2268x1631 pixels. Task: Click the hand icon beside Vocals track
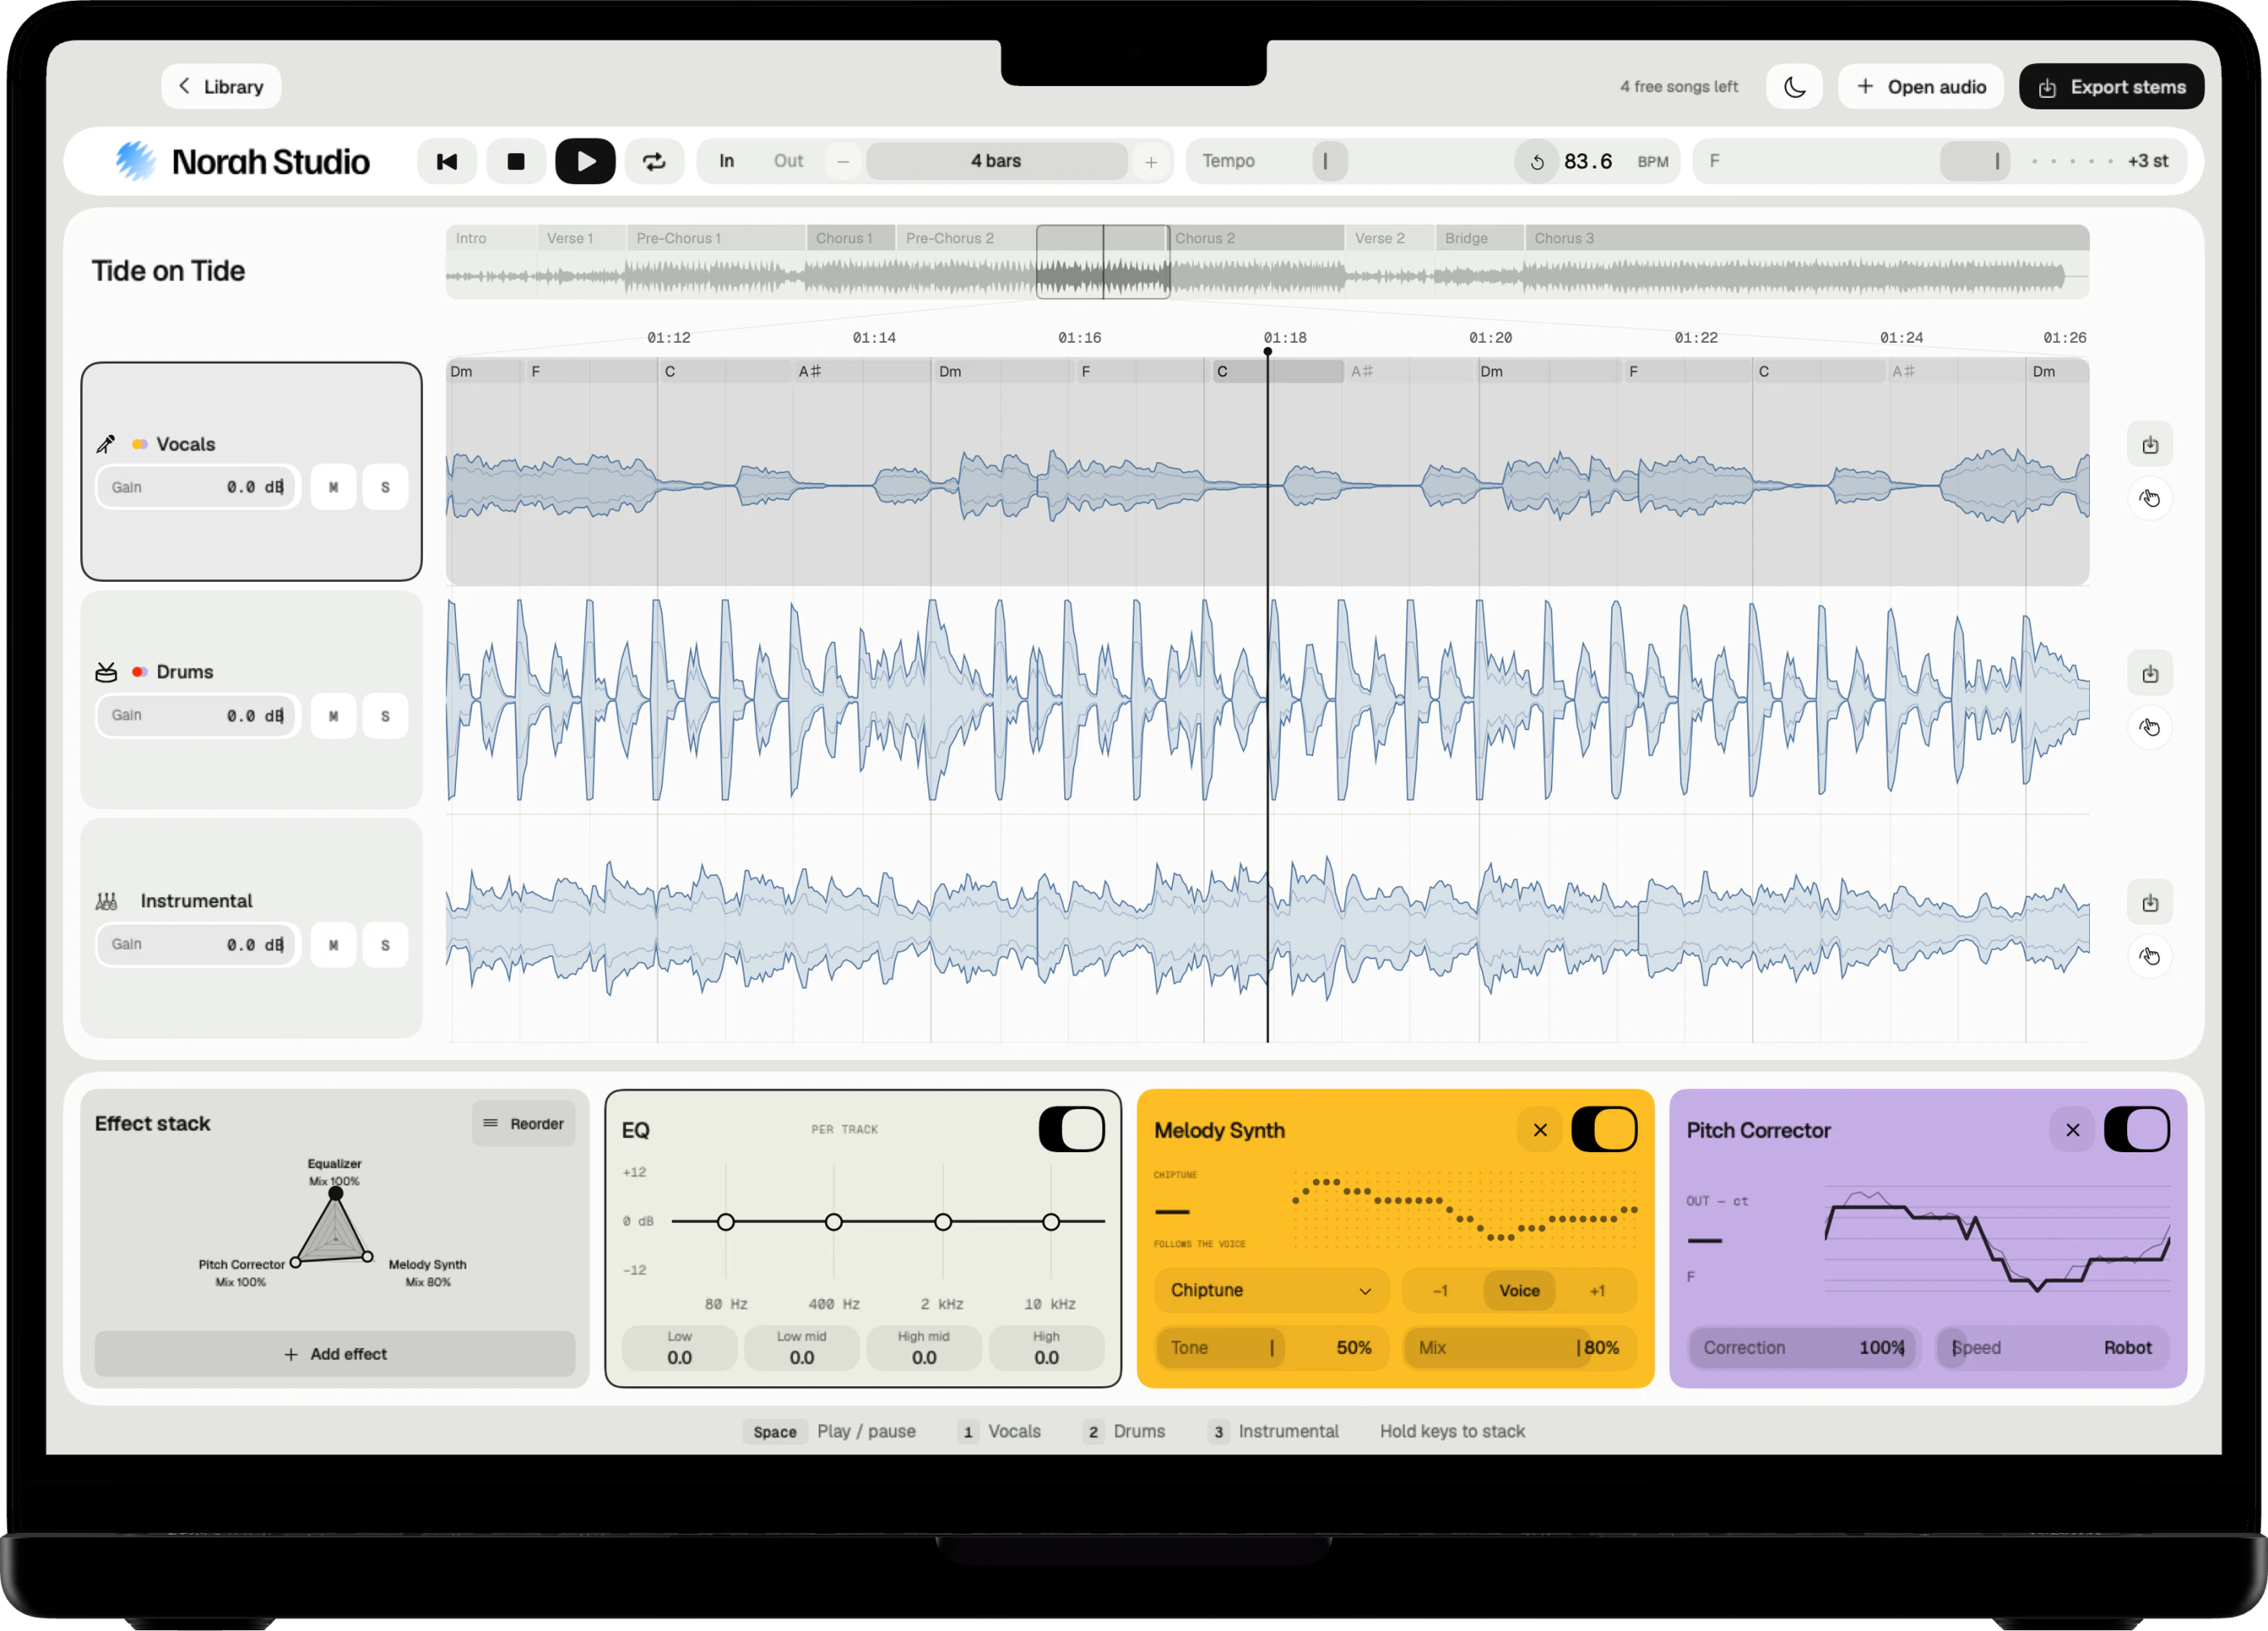click(x=2150, y=498)
